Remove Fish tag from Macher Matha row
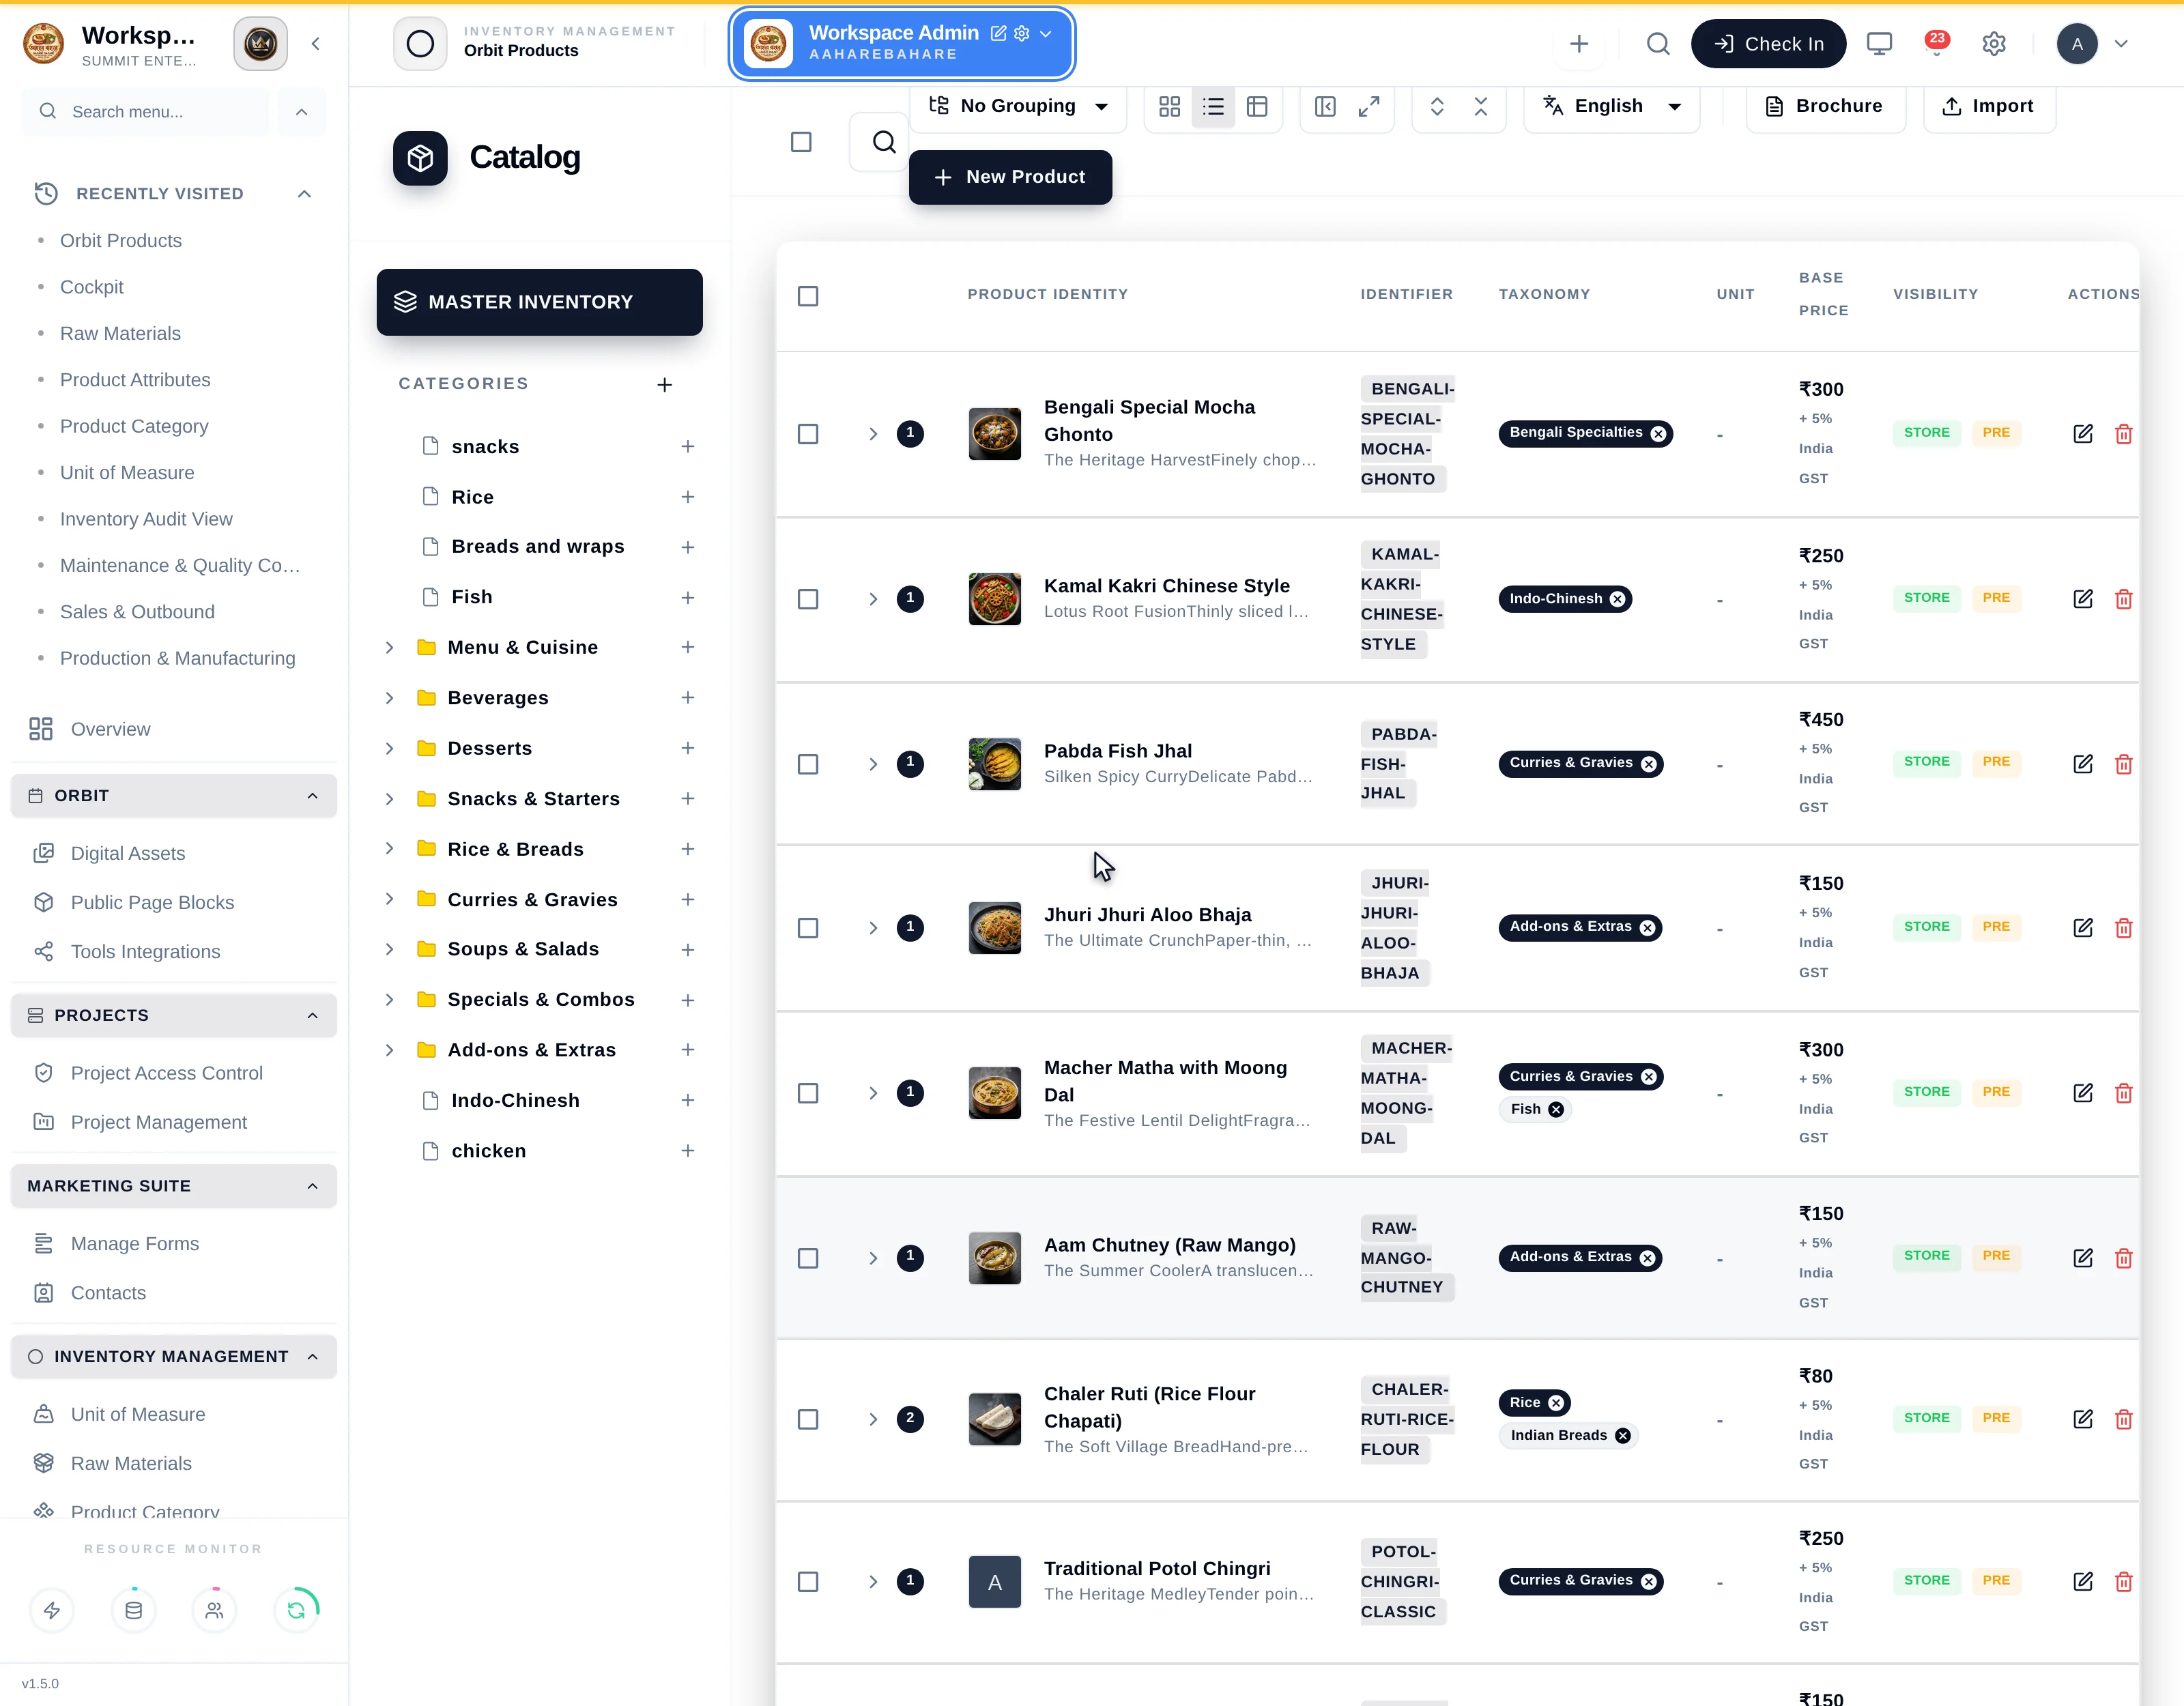Viewport: 2184px width, 1706px height. [x=1556, y=1109]
